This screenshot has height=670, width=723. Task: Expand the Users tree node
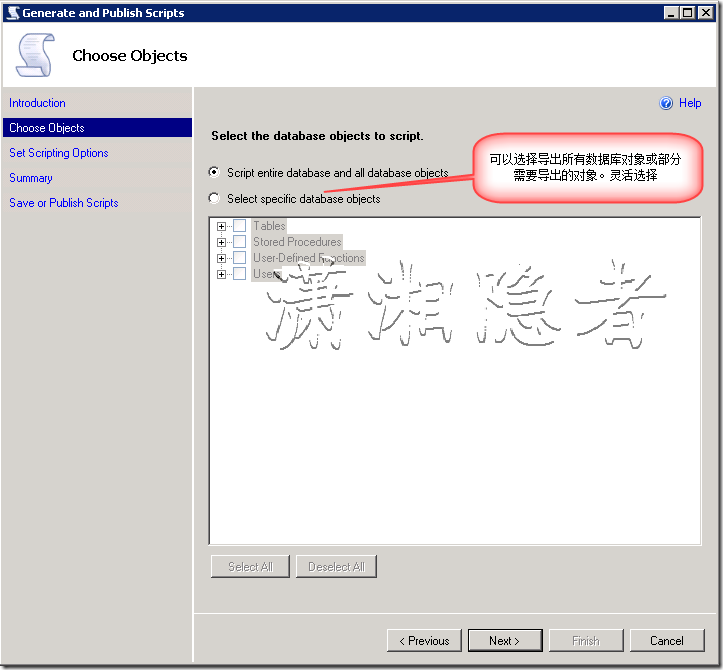(x=222, y=274)
